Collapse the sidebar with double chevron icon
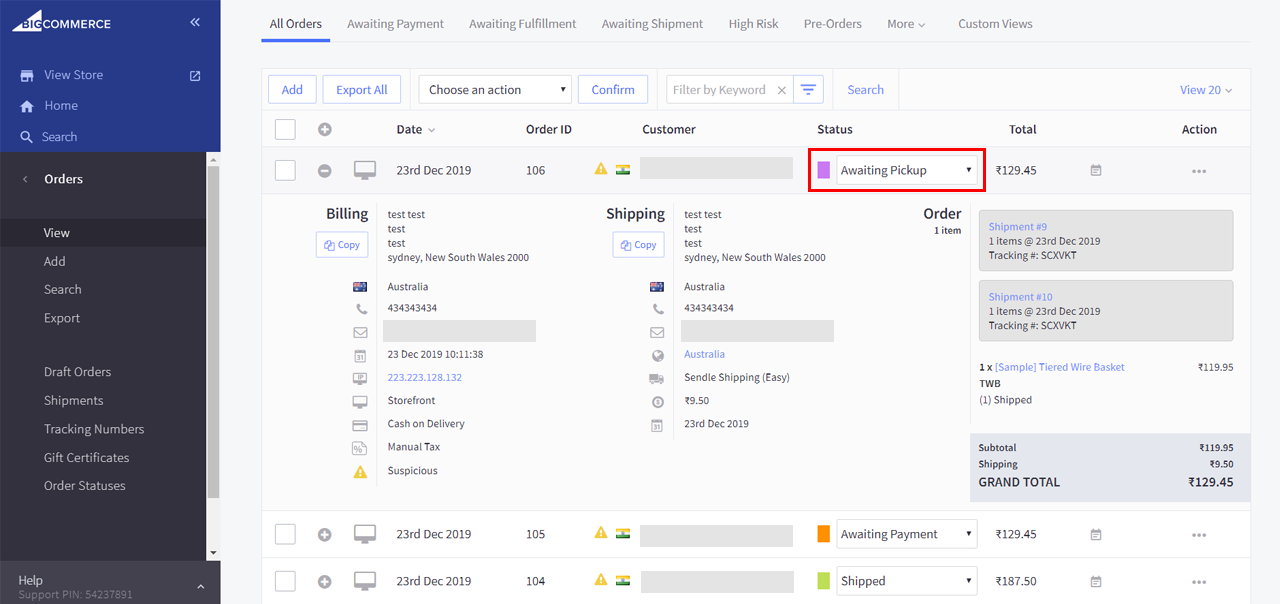 tap(195, 22)
